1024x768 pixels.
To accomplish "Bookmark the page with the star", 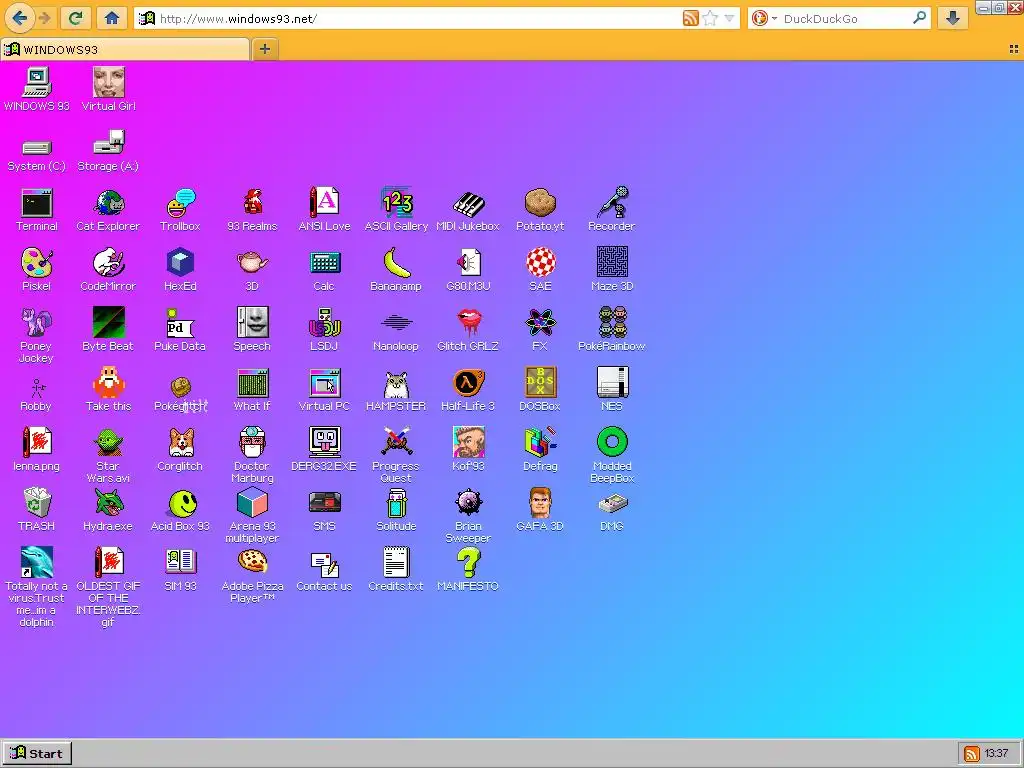I will coord(710,18).
